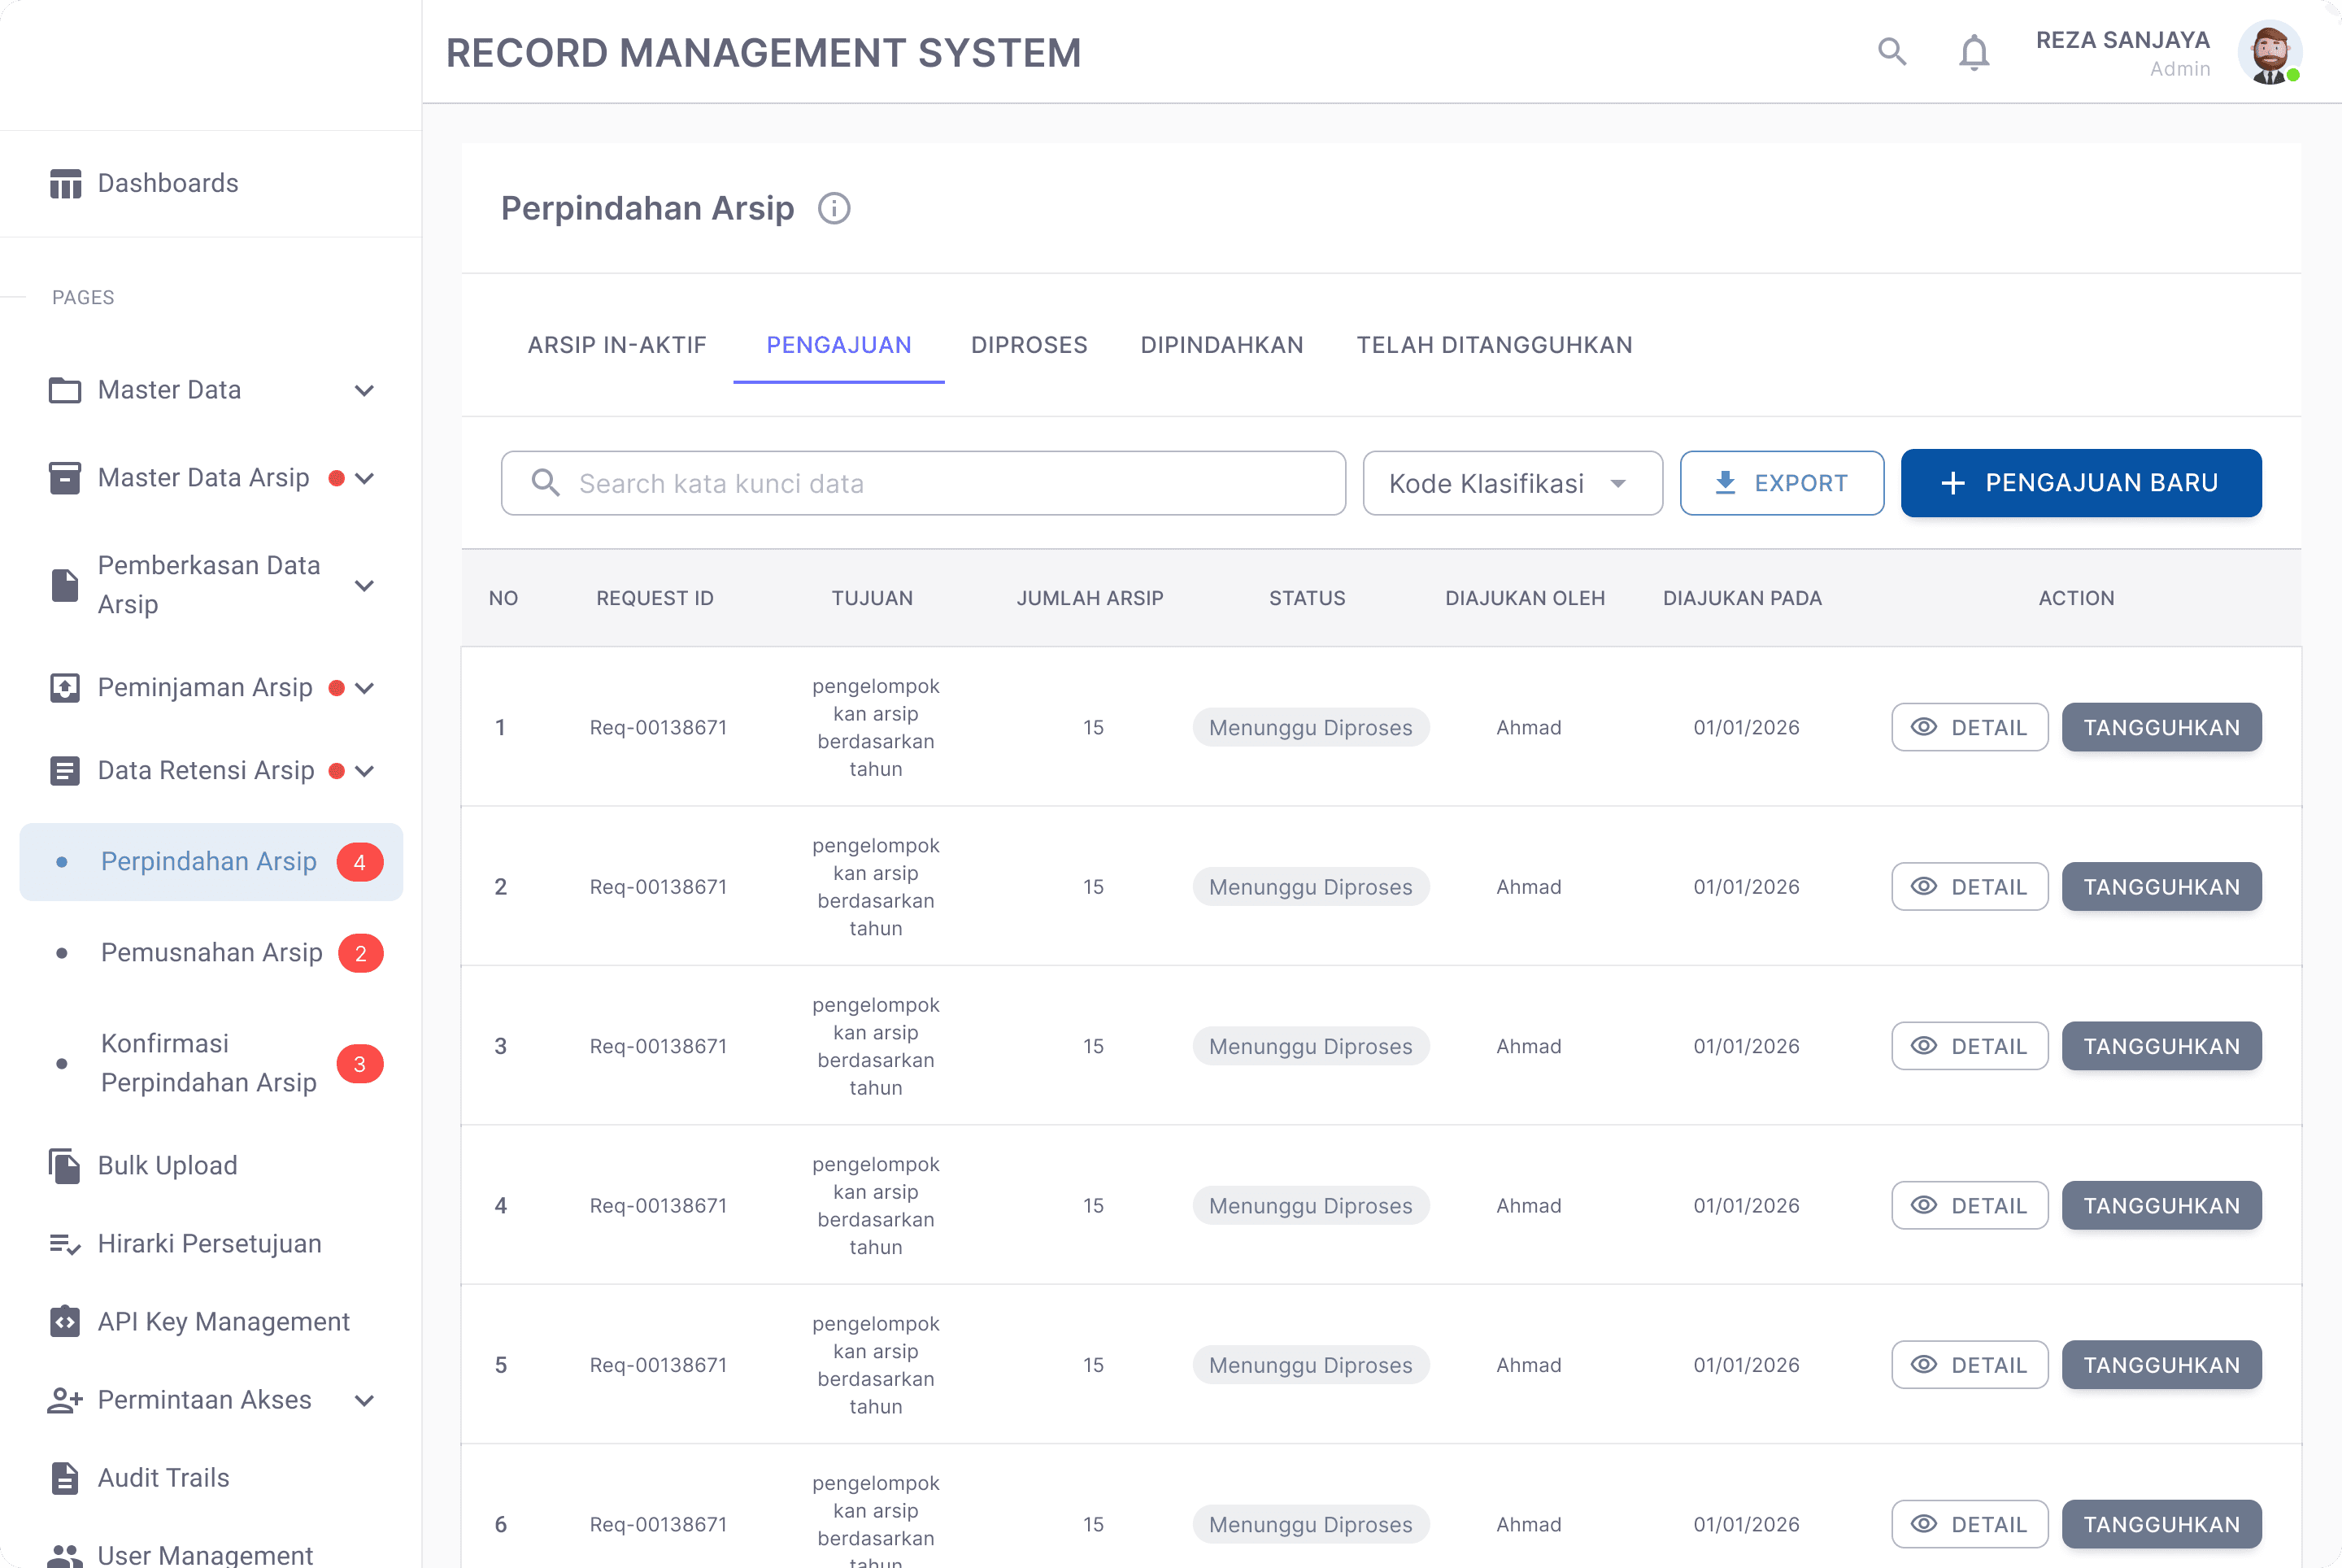Click the Jumlah Arsip column header
2342x1568 pixels.
(x=1090, y=598)
